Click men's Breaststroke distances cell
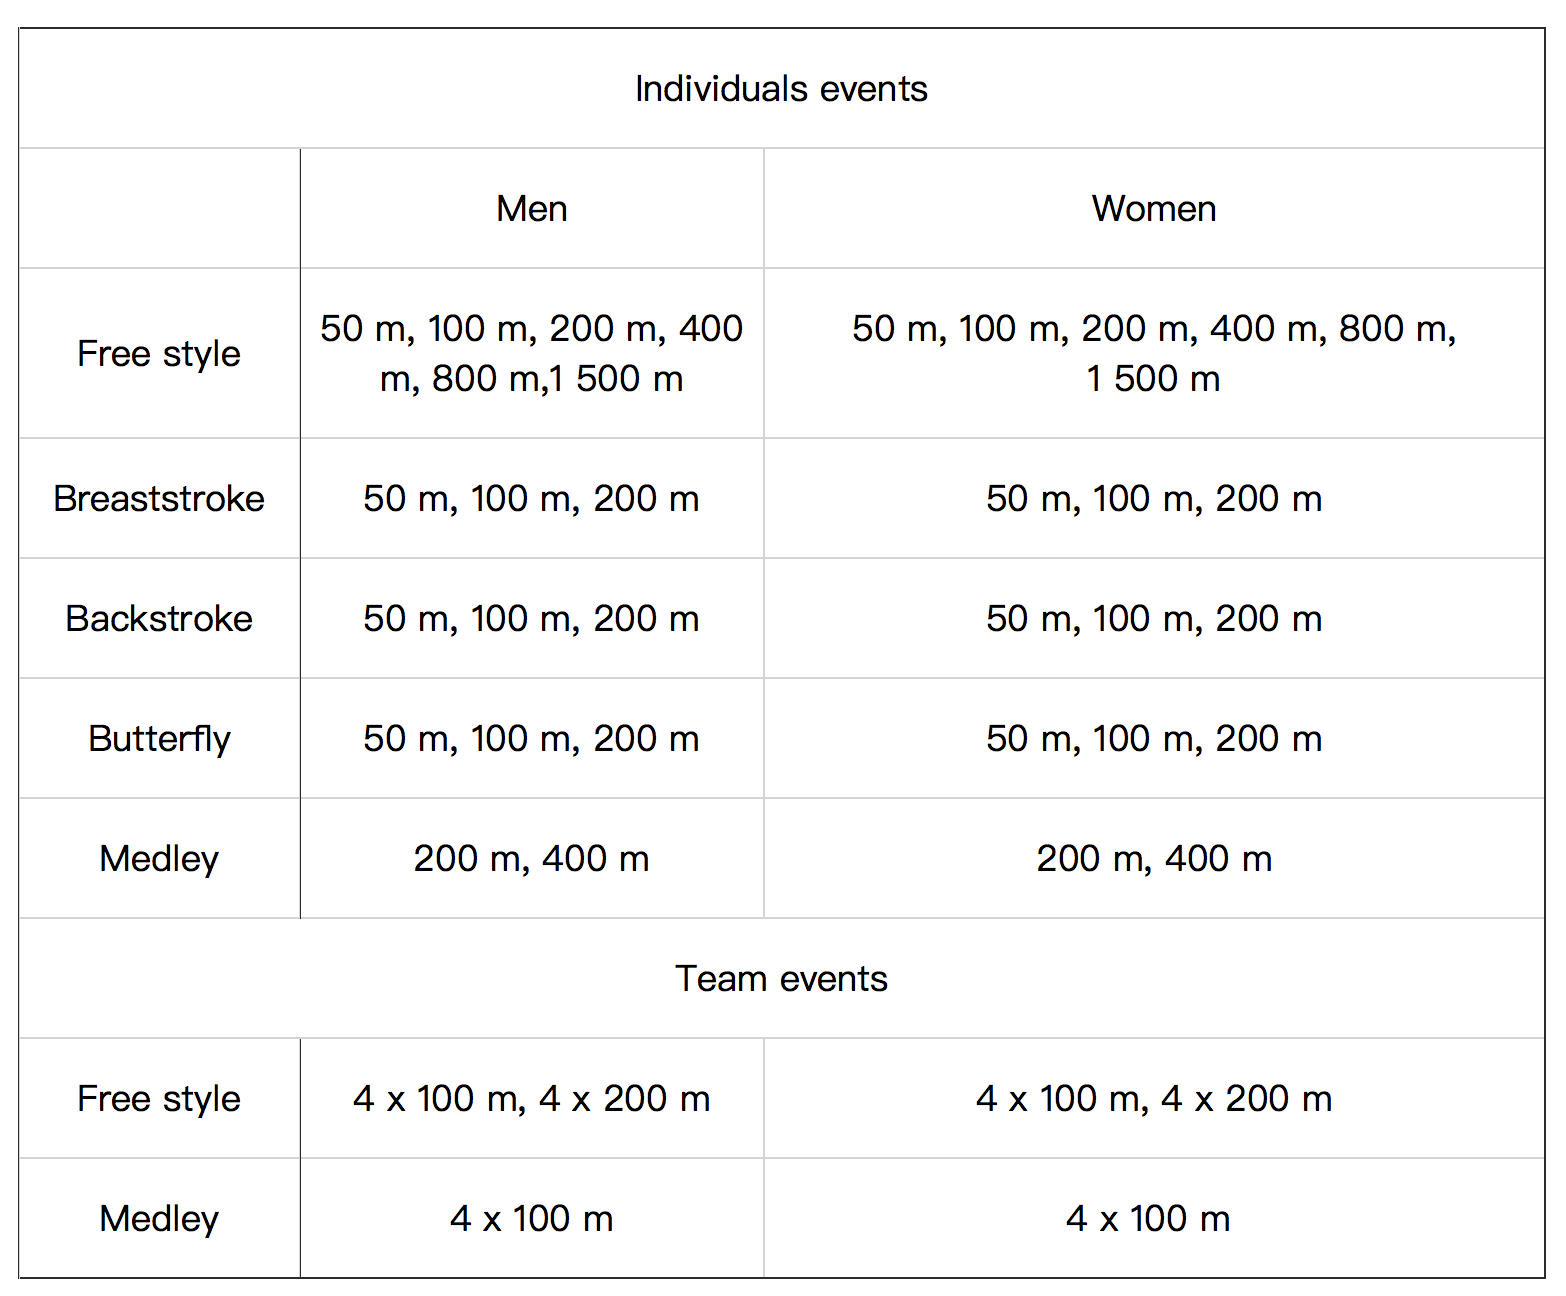Image resolution: width=1566 pixels, height=1296 pixels. 532,499
